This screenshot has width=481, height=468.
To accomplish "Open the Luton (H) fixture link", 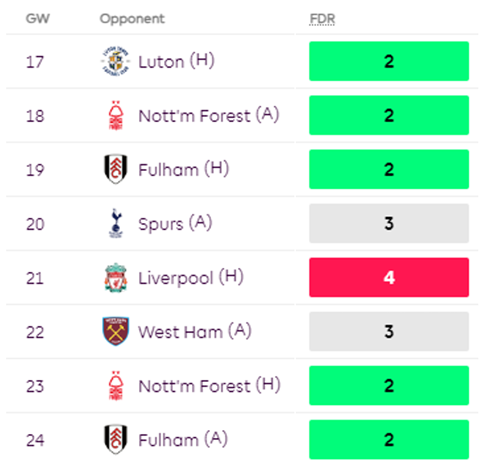I will click(x=176, y=62).
